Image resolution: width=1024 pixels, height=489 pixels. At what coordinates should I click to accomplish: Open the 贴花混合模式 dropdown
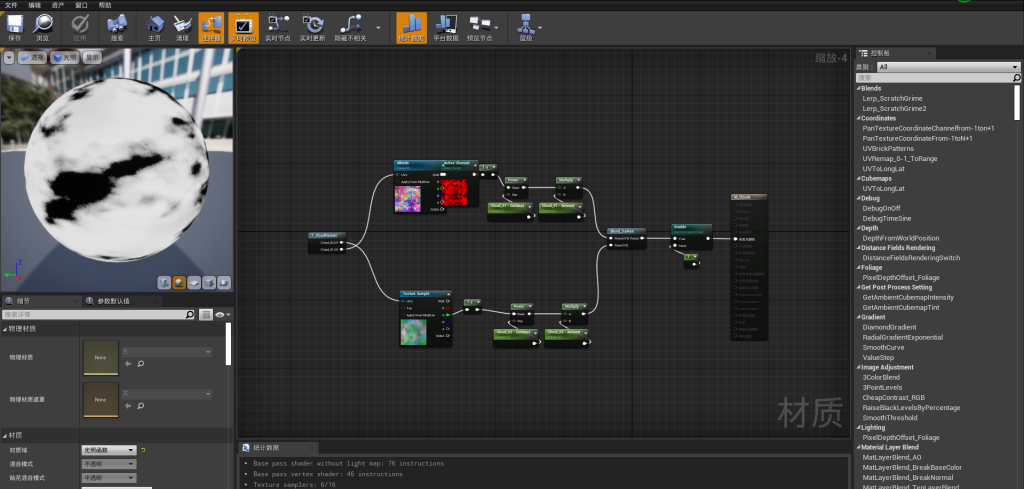pyautogui.click(x=109, y=478)
